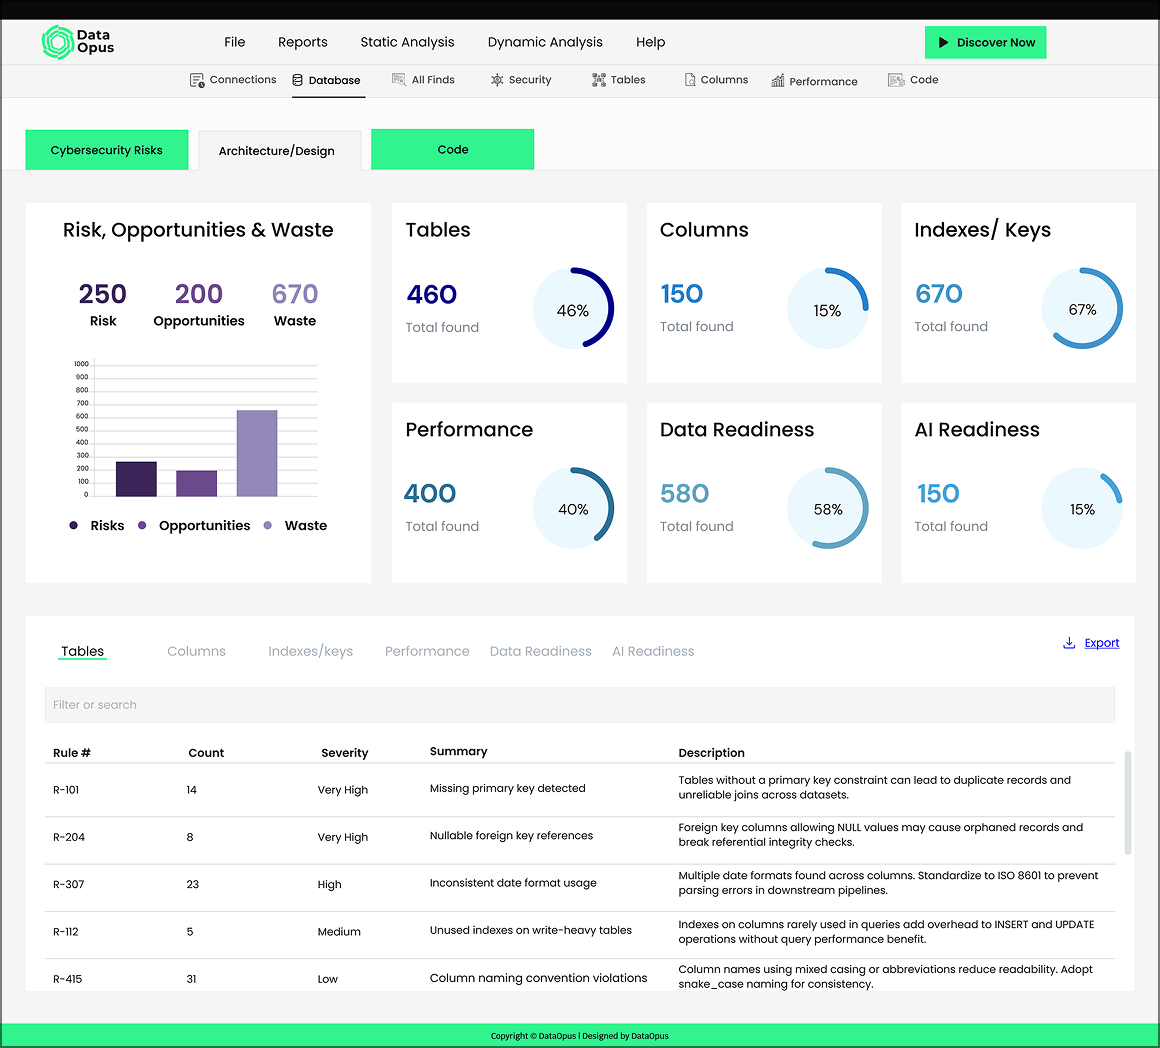Click the Indexes/Keys 67% progress ring
Viewport: 1160px width, 1048px height.
pyautogui.click(x=1082, y=308)
